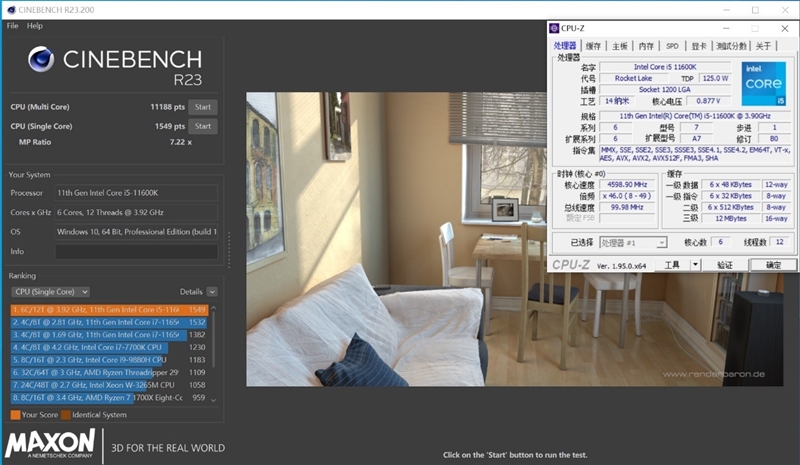Switch to CPU-Z 处理器 tab
Viewport: 800px width, 465px height.
tap(565, 46)
